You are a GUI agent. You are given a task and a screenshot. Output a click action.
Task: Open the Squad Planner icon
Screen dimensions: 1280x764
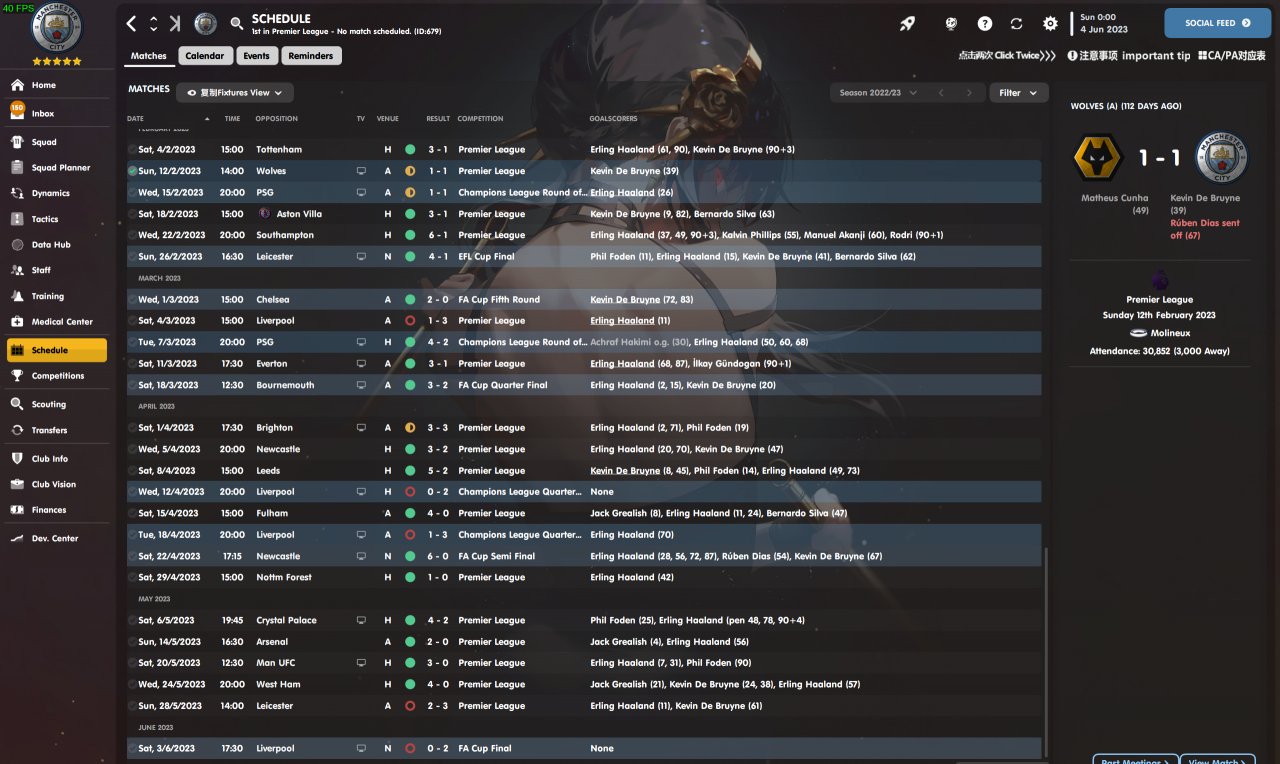pos(17,168)
